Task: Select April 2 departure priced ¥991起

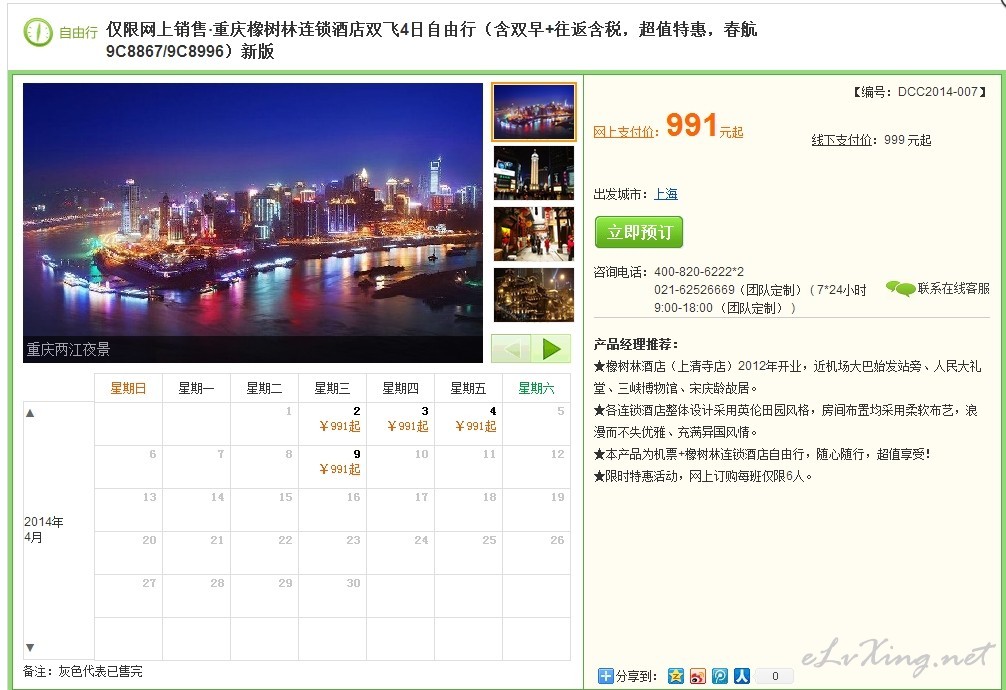Action: pos(332,424)
